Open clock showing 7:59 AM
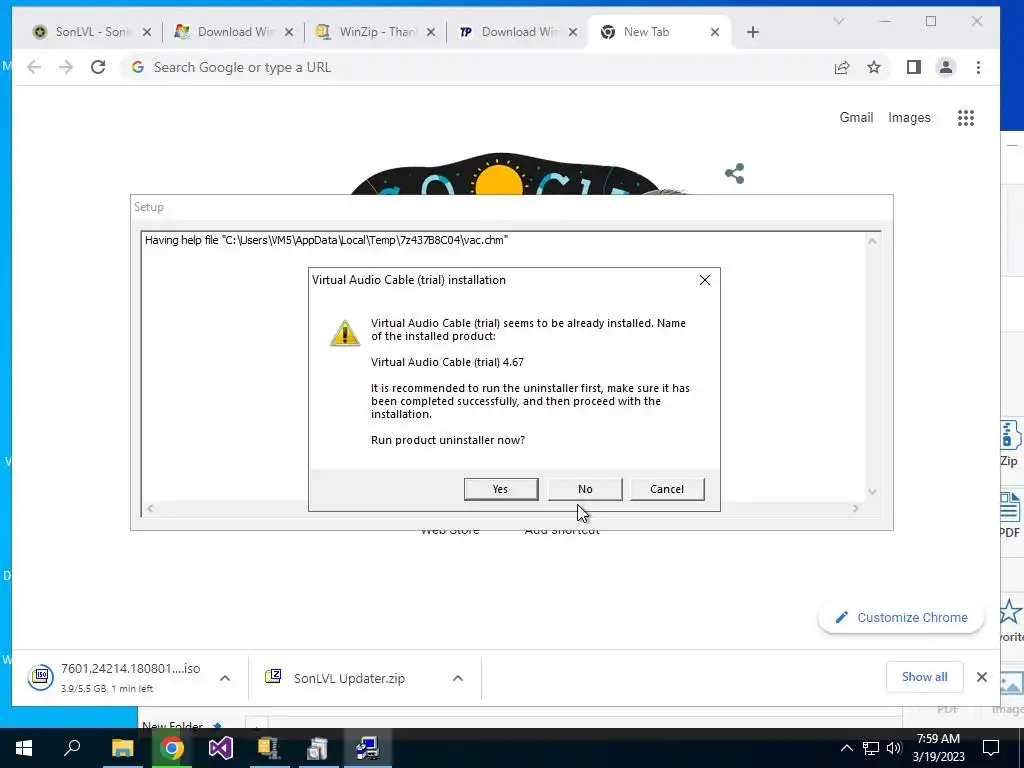Viewport: 1024px width, 768px height. [938, 748]
